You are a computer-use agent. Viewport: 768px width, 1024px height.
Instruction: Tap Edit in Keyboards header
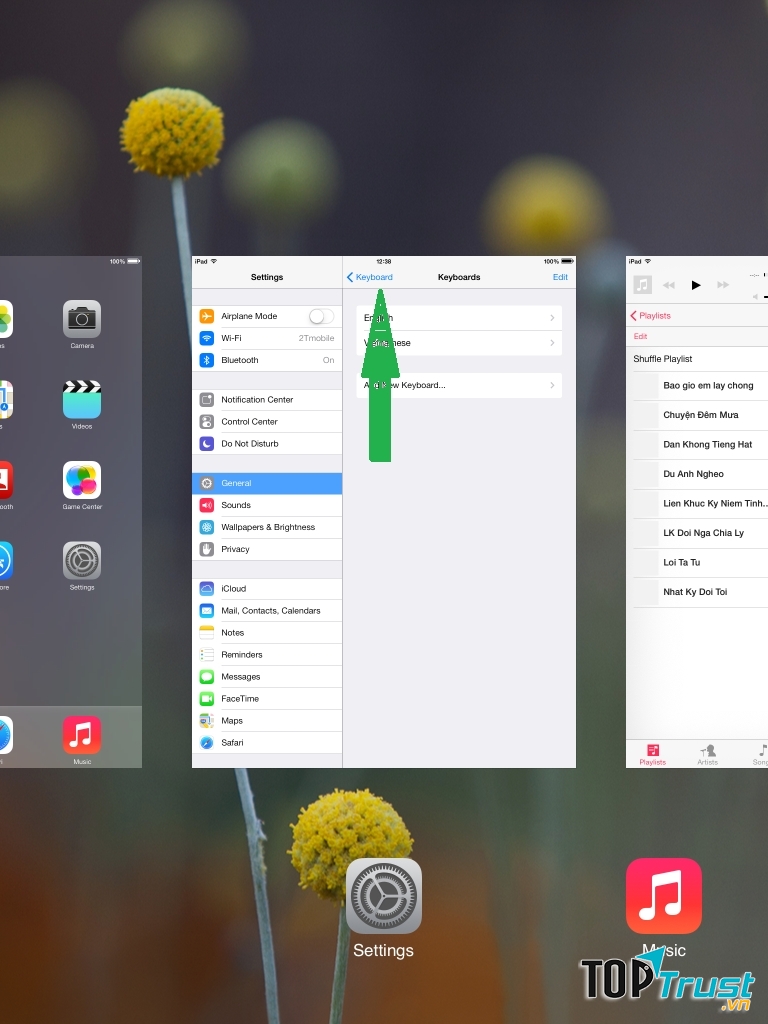[x=560, y=277]
